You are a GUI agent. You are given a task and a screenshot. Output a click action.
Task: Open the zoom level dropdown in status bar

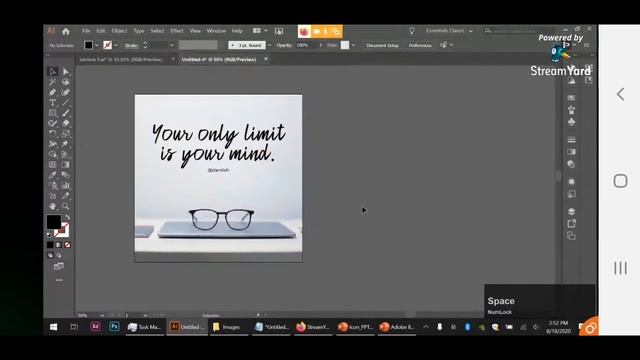(x=102, y=316)
